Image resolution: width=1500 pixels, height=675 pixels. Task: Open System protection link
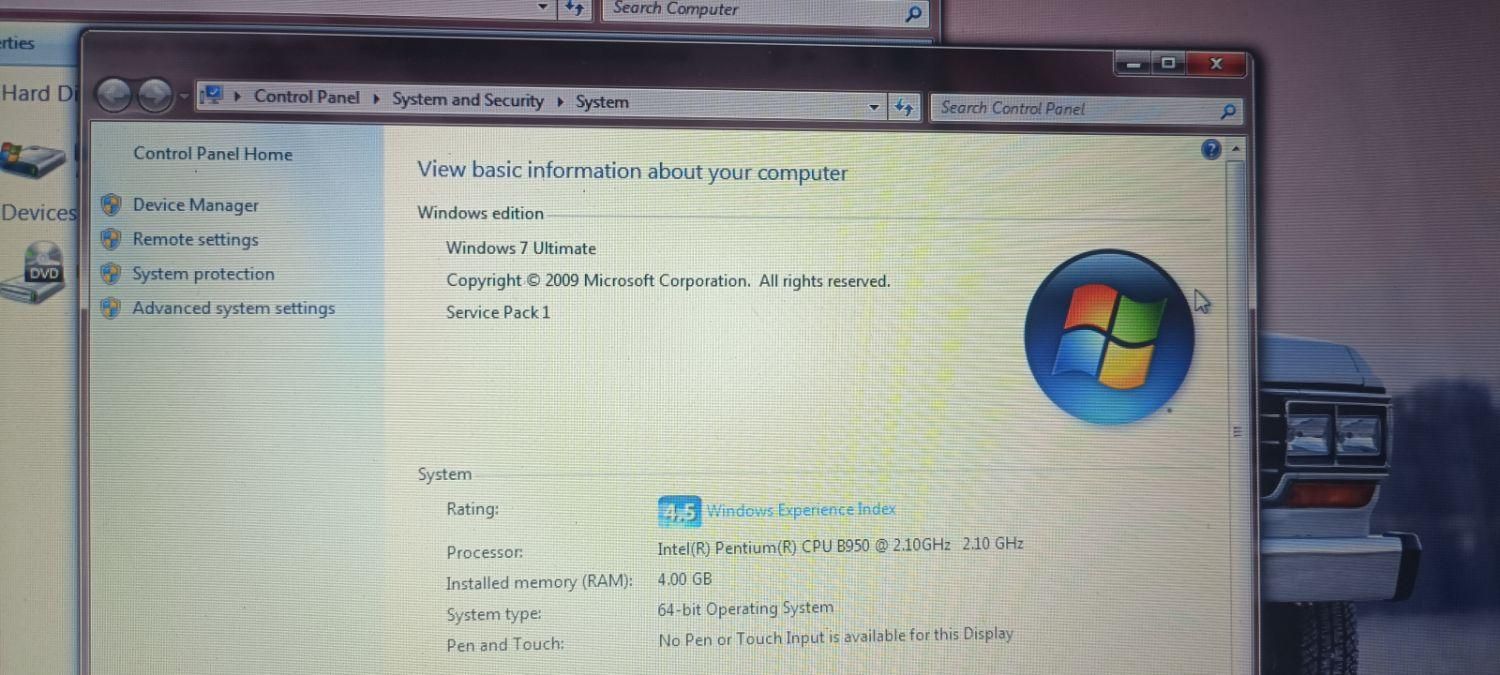(x=203, y=274)
